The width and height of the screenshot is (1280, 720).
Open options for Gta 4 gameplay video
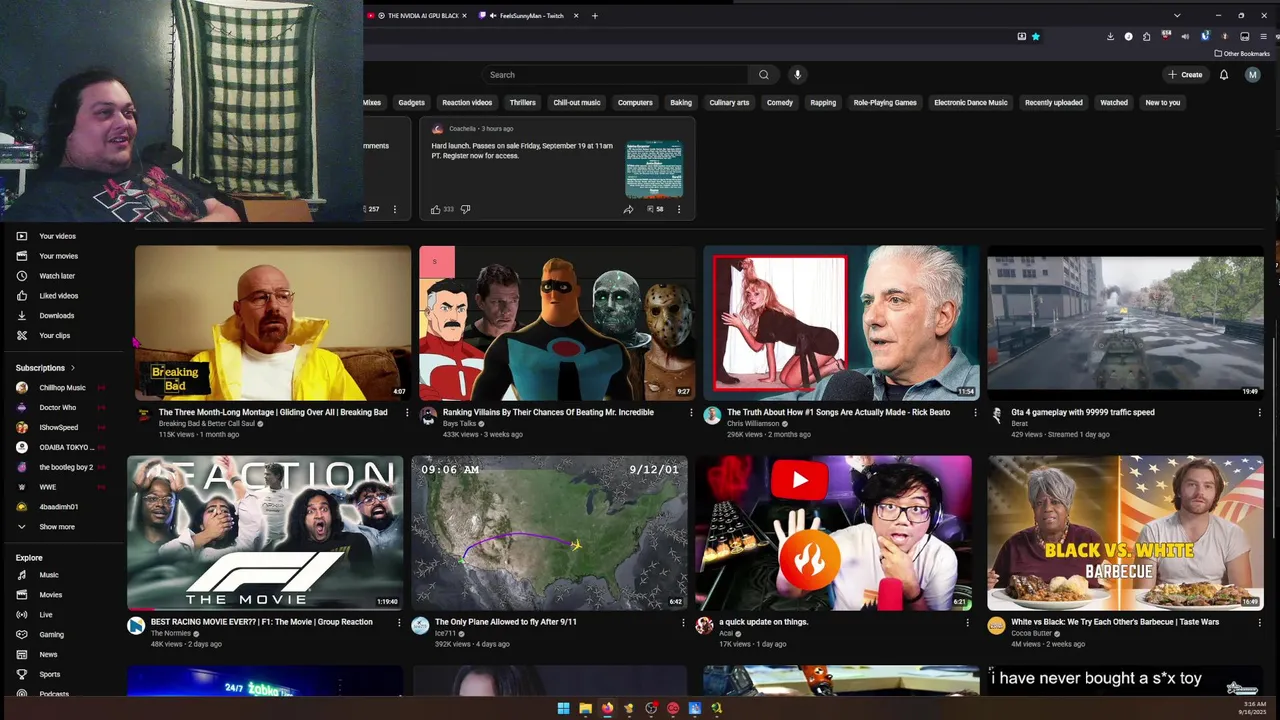[x=1259, y=412]
